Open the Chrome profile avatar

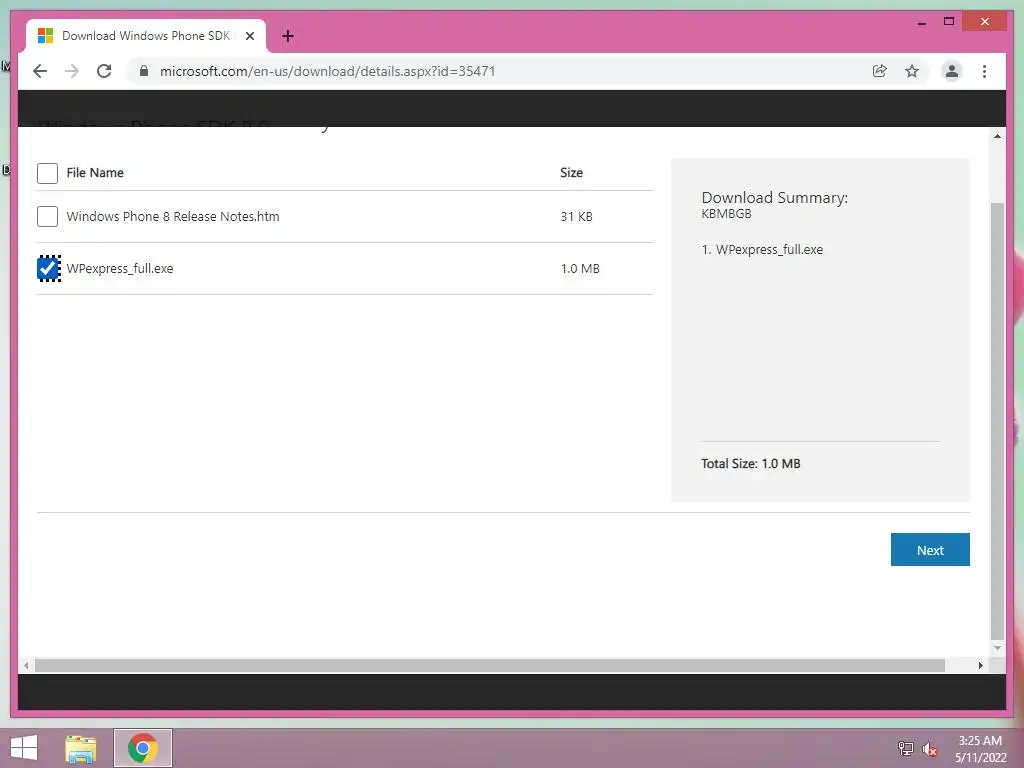(x=952, y=71)
